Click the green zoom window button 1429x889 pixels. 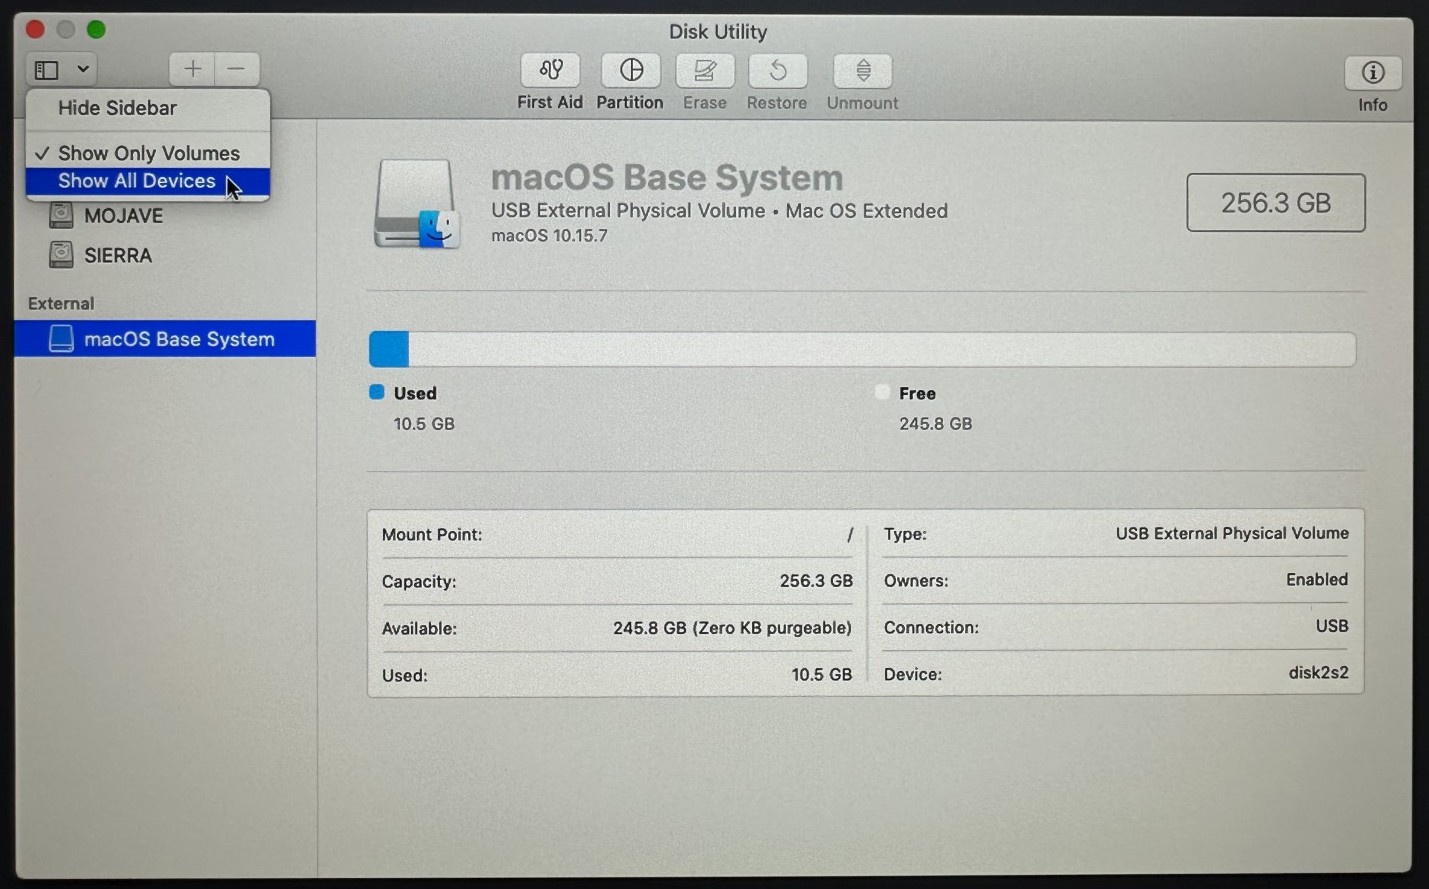coord(96,30)
